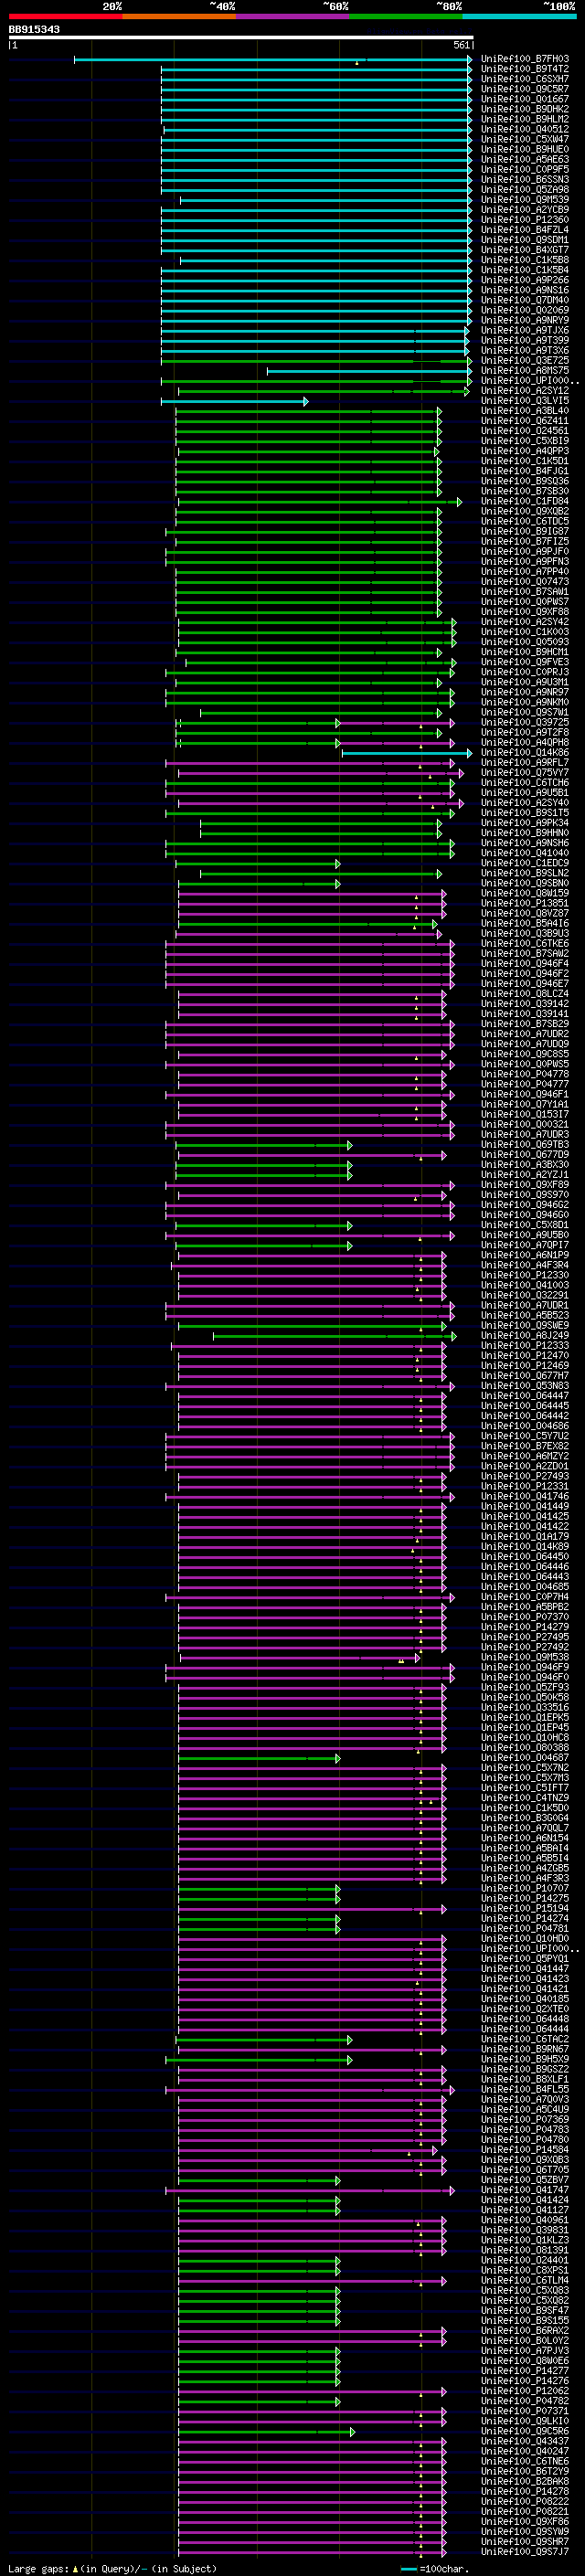
Task: Click the UniRef100_C1FD84 label
Action: click(524, 501)
